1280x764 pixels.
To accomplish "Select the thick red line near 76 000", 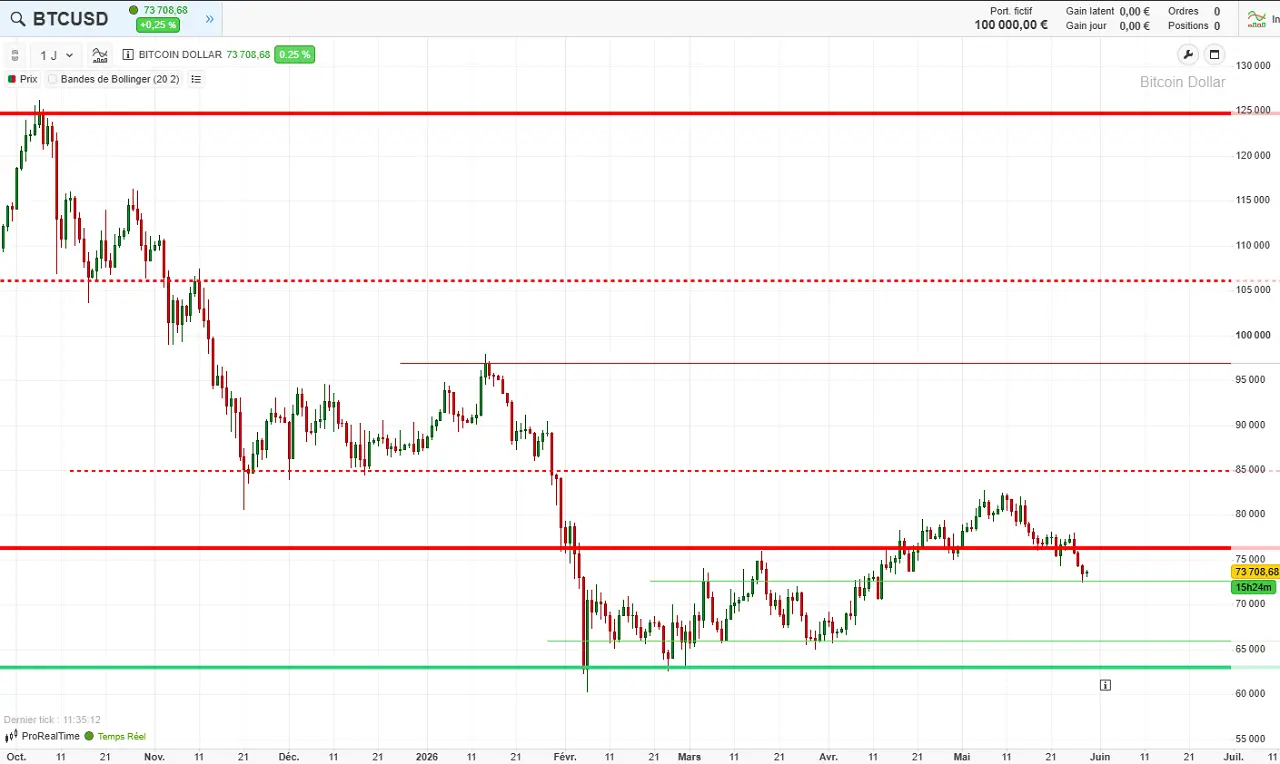I will click(615, 548).
